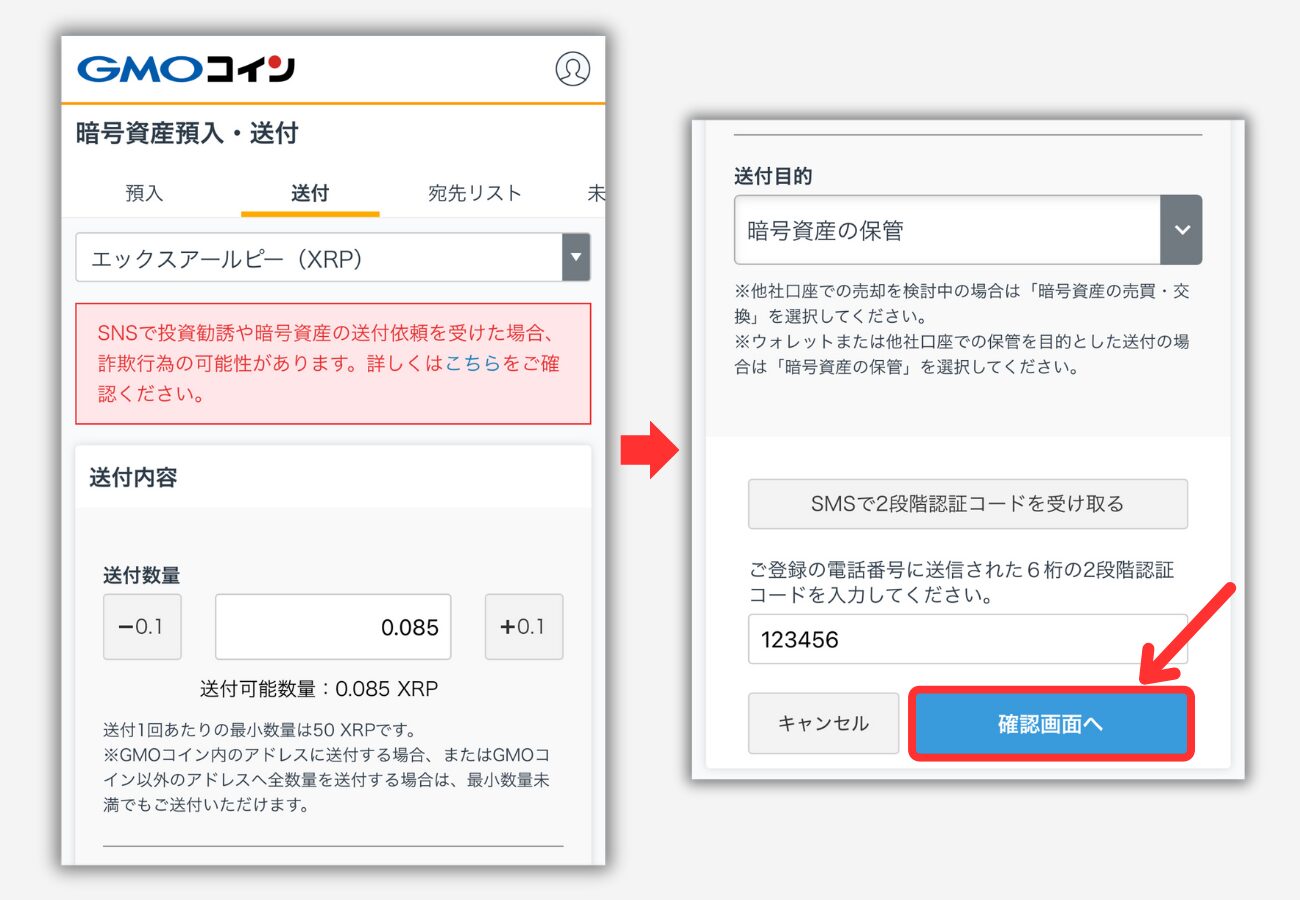Switch to the 預入 tab
1300x900 pixels.
[145, 193]
